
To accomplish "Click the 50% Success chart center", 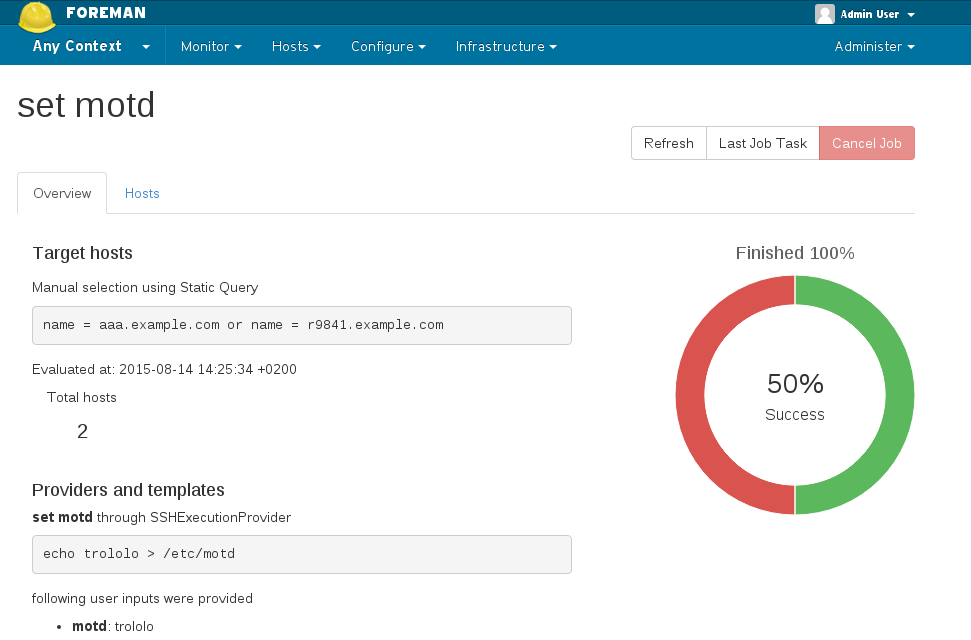I will pyautogui.click(x=795, y=396).
